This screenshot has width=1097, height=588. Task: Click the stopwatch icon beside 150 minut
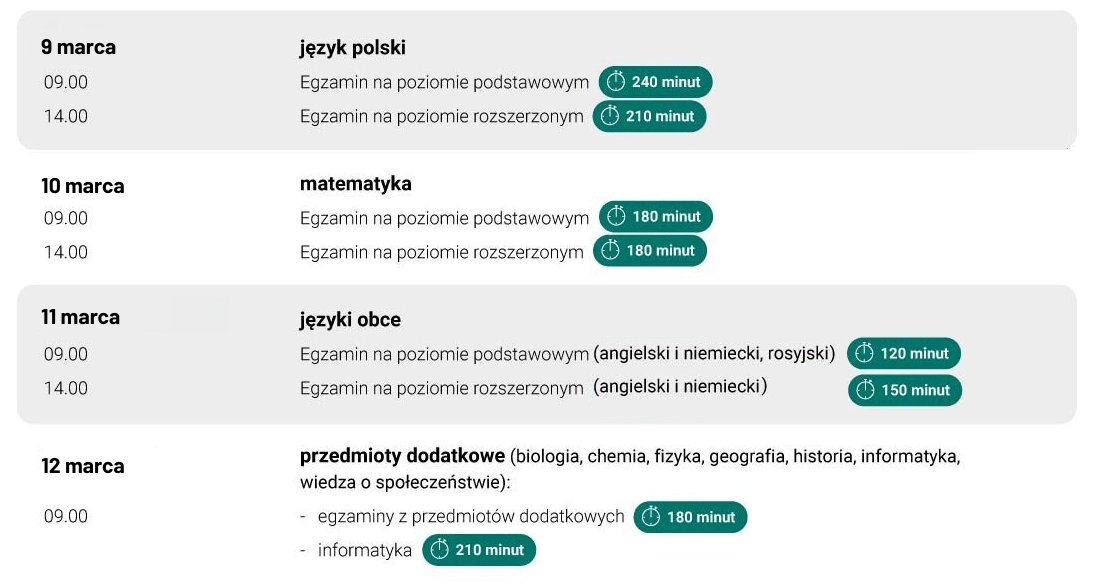click(865, 390)
